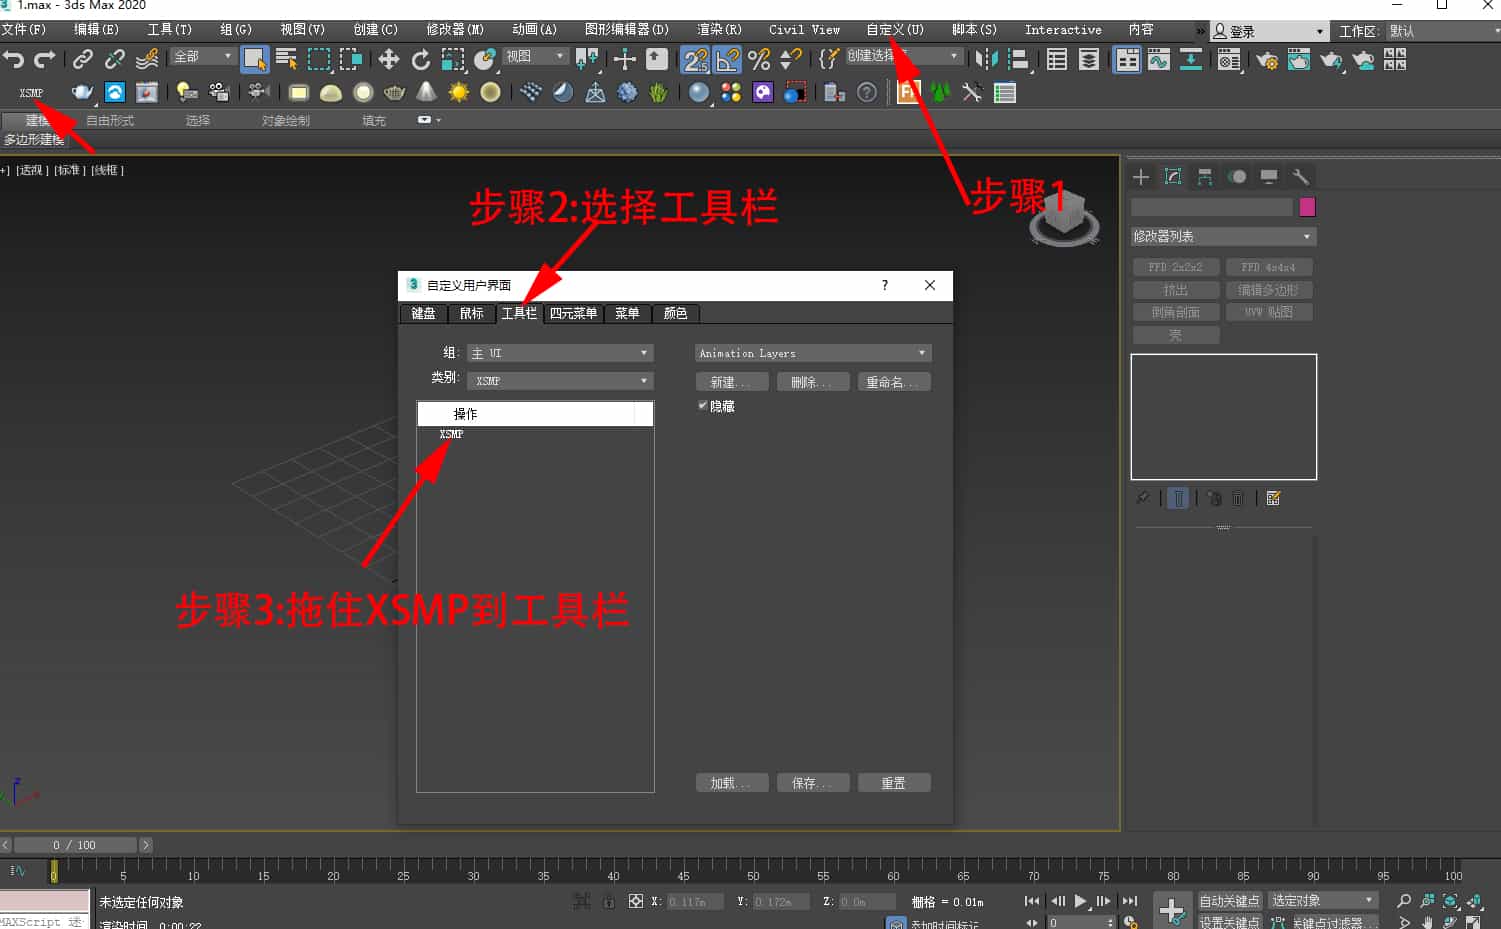Switch to the 鼠标 tab in dialog
Screen dimensions: 1501x929
[471, 313]
